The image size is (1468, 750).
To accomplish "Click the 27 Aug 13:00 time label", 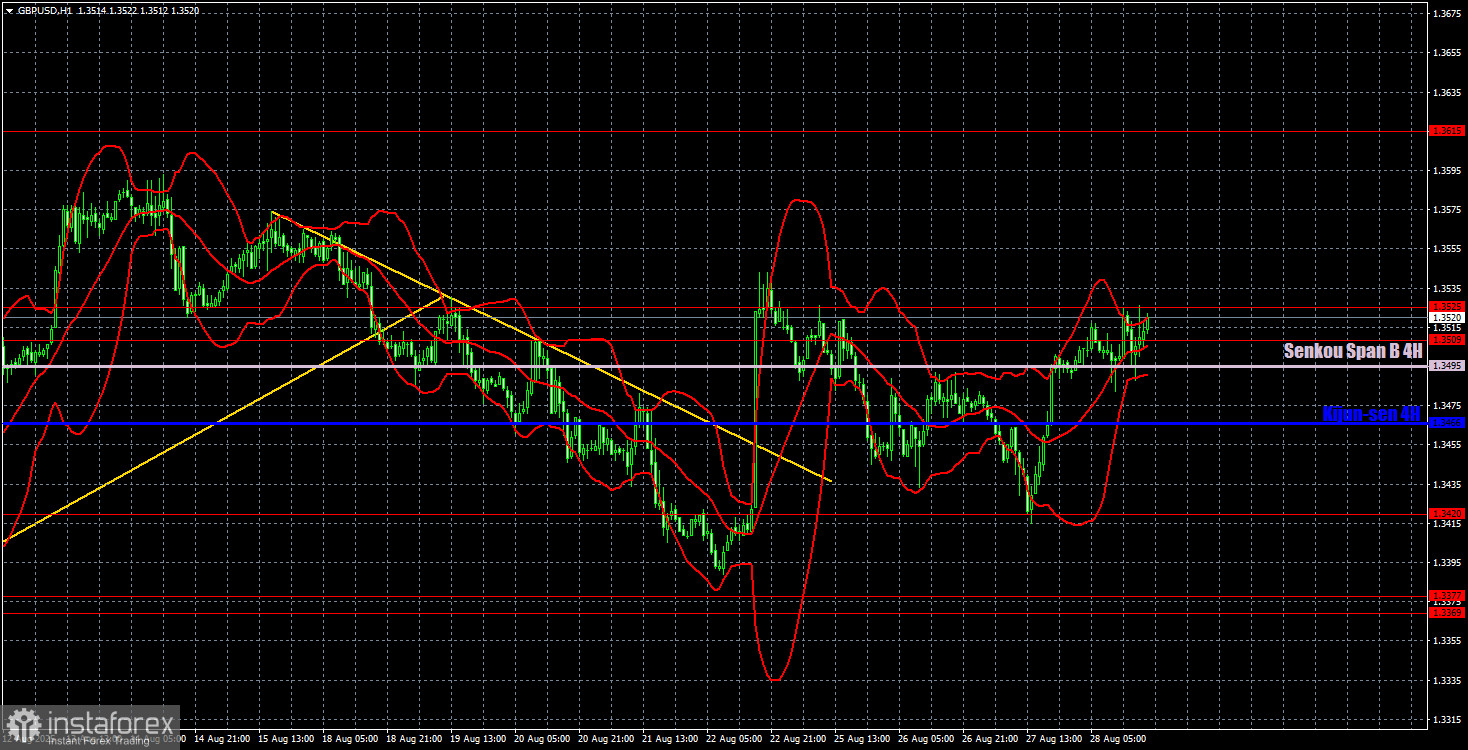I will tap(1054, 739).
